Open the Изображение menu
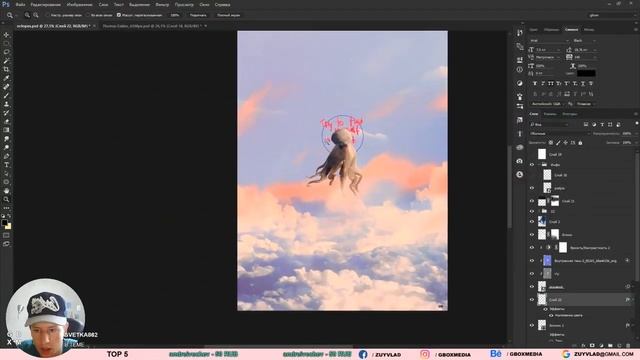This screenshot has width=640, height=360. click(x=80, y=5)
